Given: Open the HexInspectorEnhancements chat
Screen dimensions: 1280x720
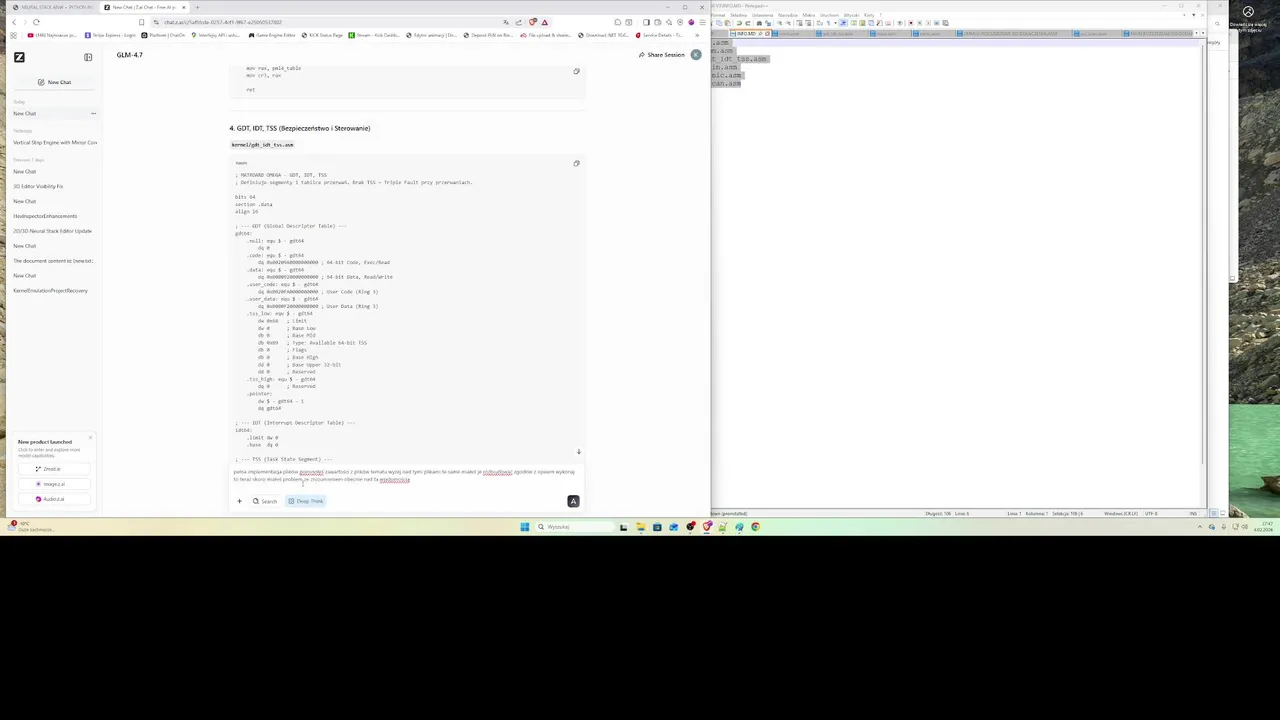Looking at the screenshot, I should coord(45,216).
